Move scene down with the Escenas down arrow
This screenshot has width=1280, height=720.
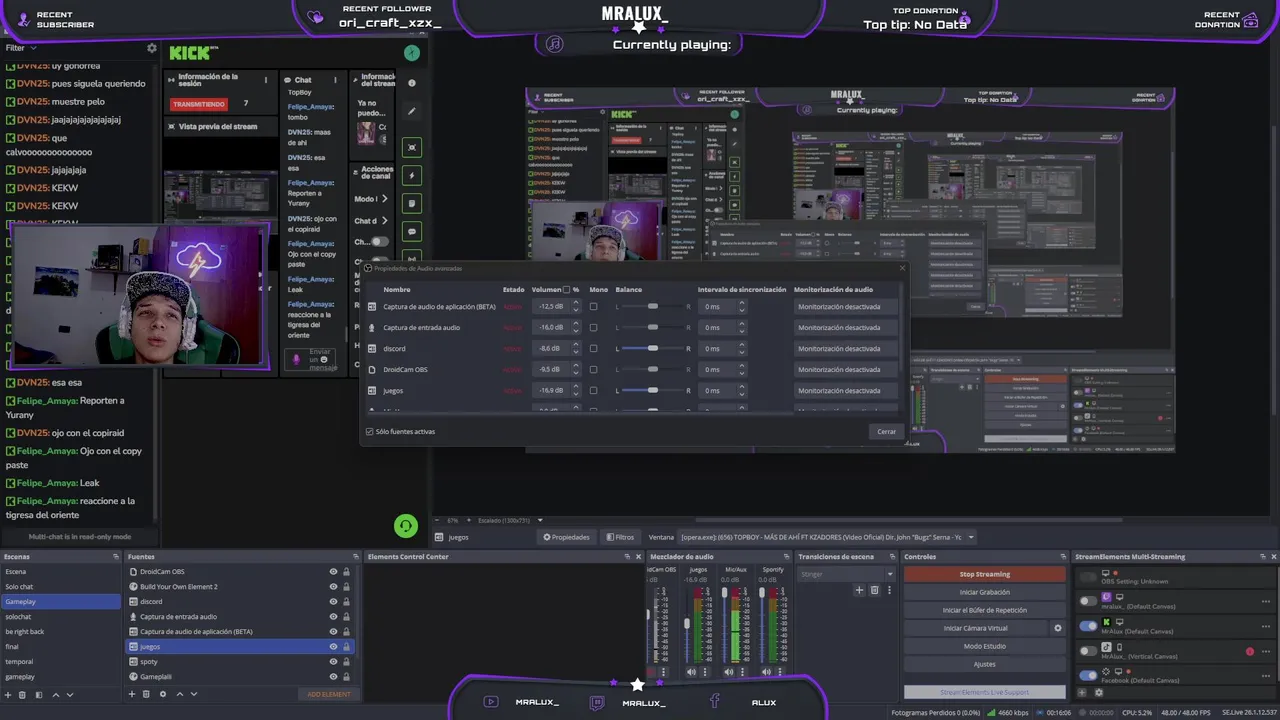(x=70, y=694)
